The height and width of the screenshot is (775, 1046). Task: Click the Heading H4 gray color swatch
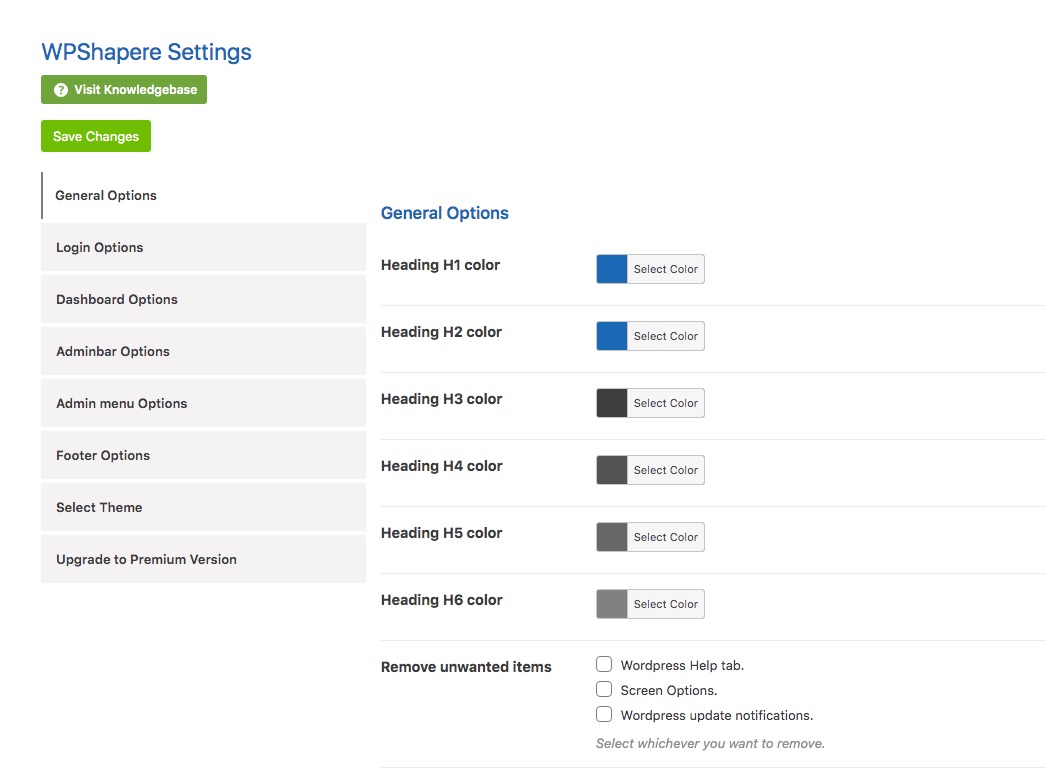(x=612, y=470)
